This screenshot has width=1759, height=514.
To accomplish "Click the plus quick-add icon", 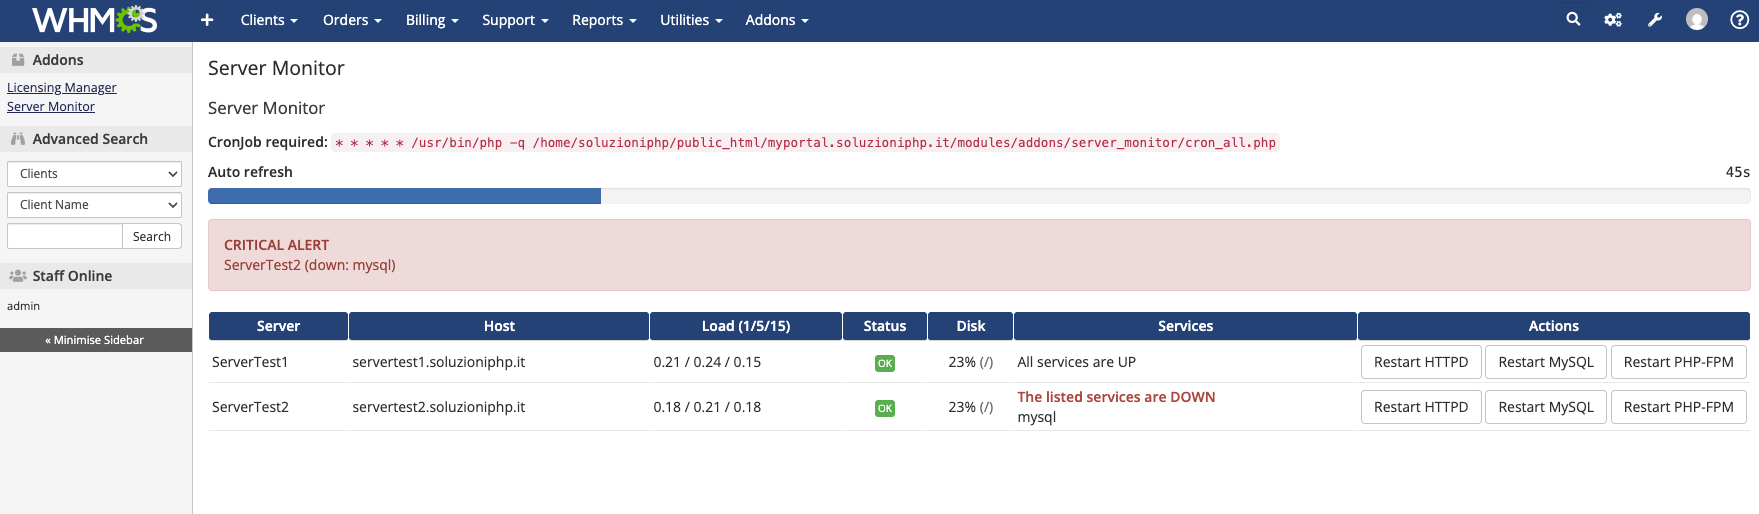I will tap(207, 20).
